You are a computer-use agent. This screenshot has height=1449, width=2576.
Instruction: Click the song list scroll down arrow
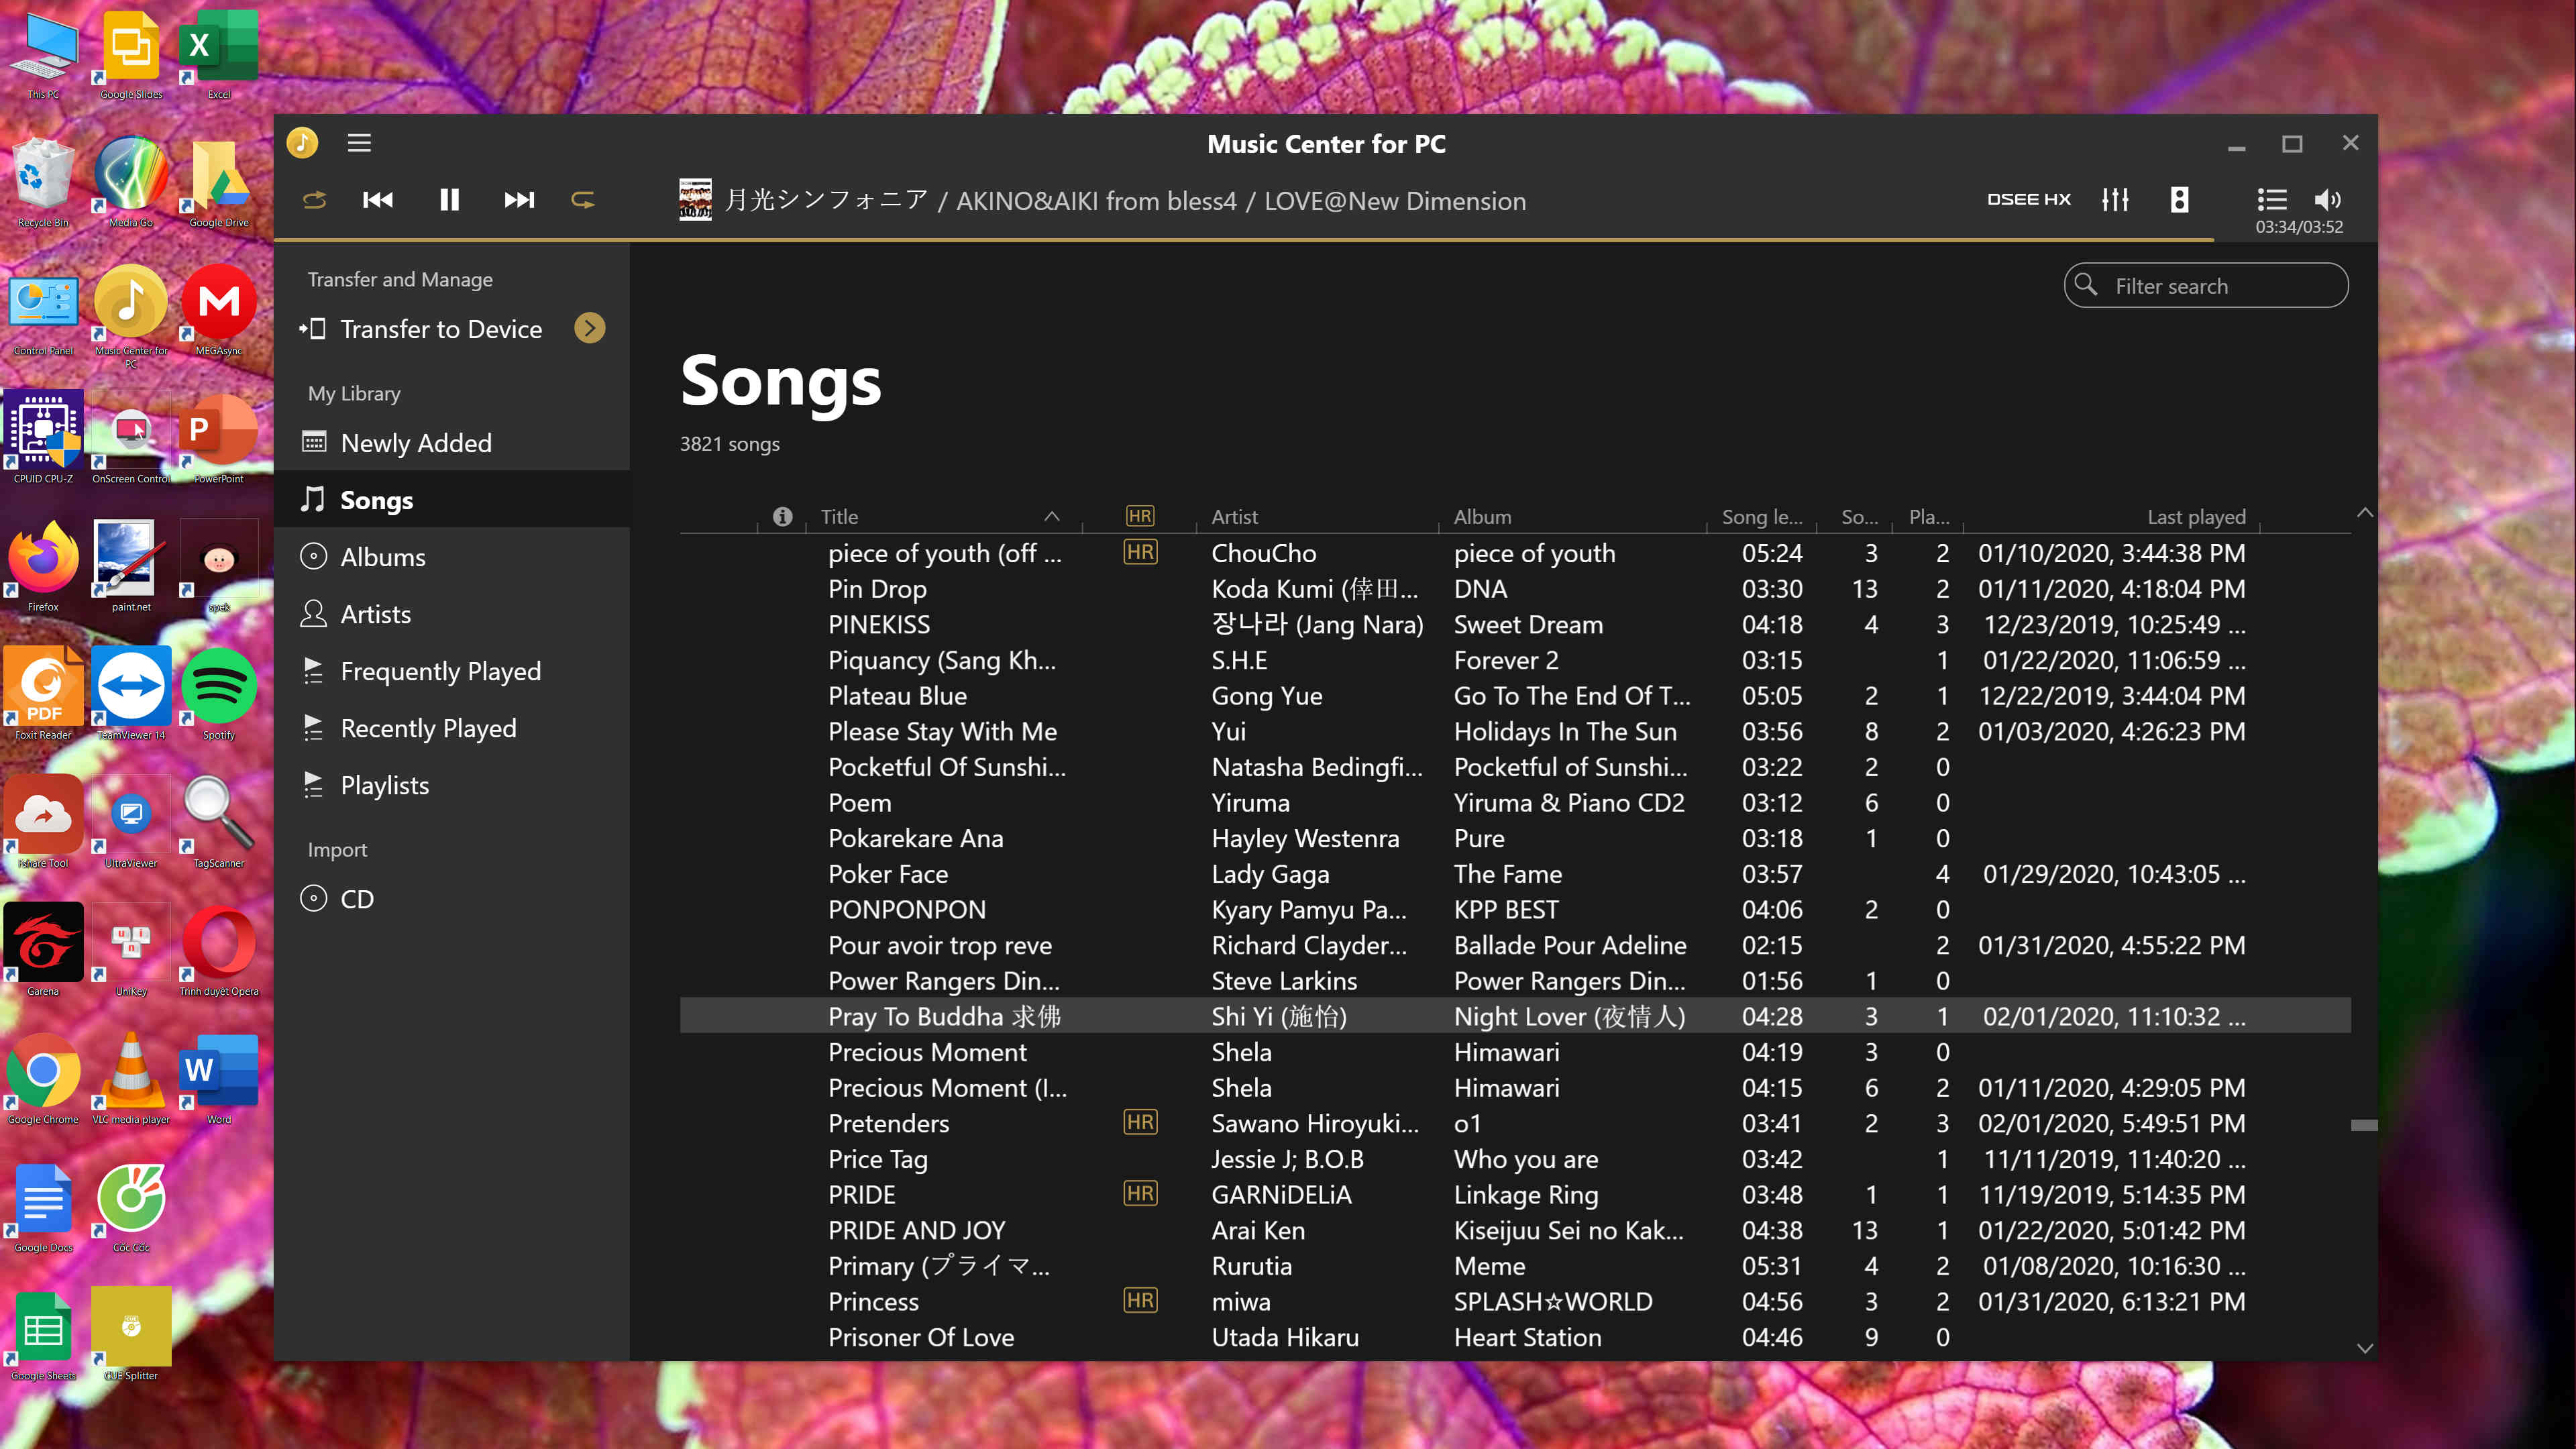(x=2364, y=1348)
